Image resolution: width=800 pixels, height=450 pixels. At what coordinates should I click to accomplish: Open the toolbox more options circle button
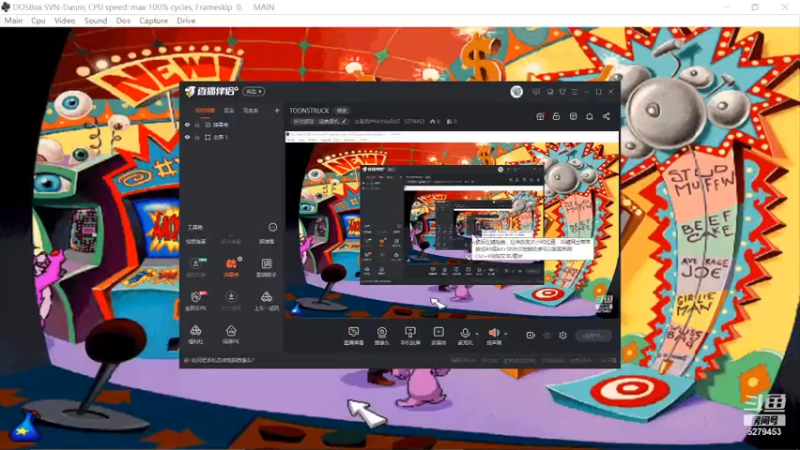pyautogui.click(x=272, y=227)
